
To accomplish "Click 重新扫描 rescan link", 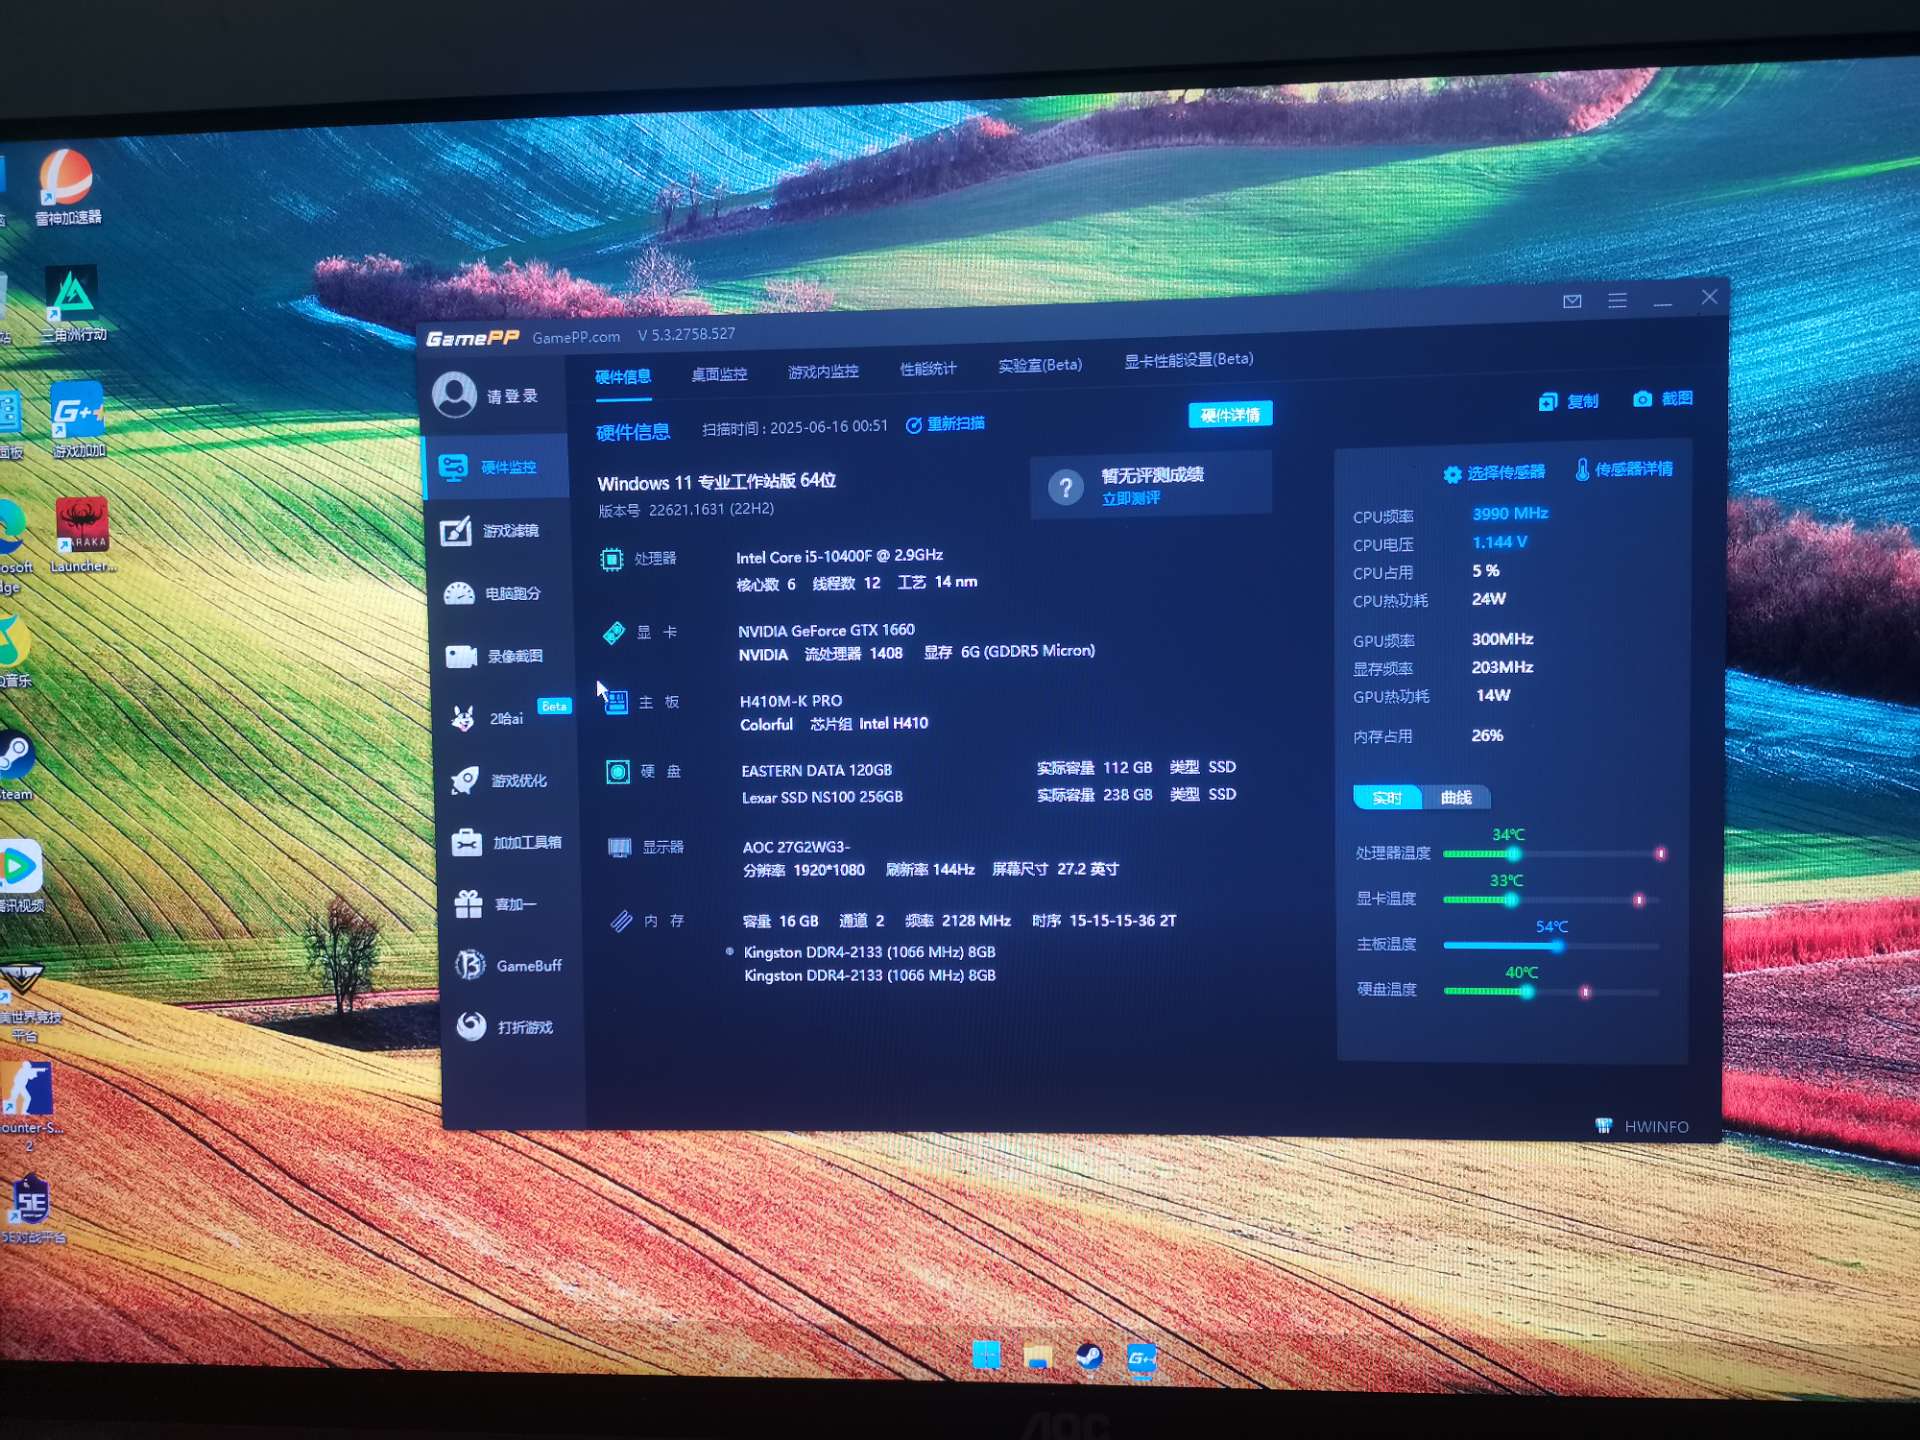I will point(946,424).
